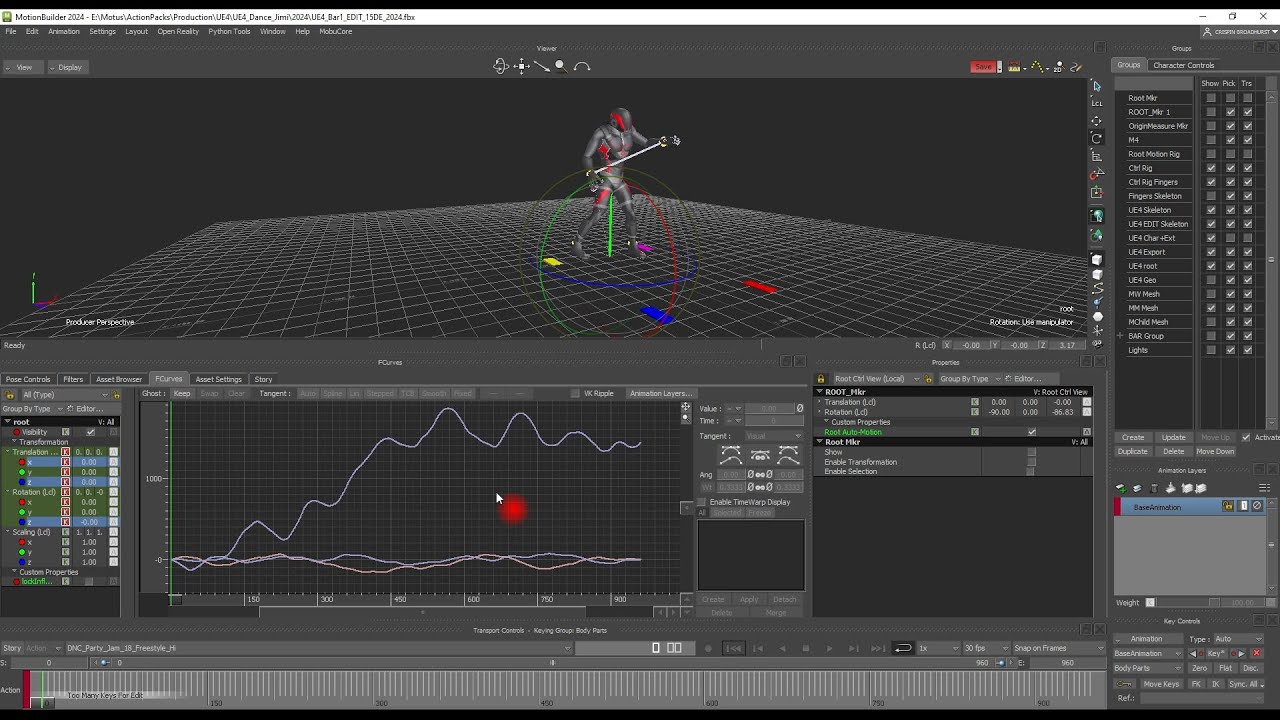
Task: Enable the TimeWarp Display checkbox
Action: [x=701, y=502]
